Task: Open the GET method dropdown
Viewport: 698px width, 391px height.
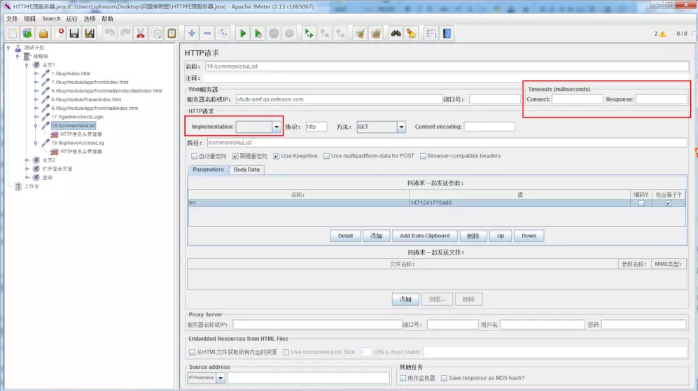Action: pyautogui.click(x=401, y=127)
